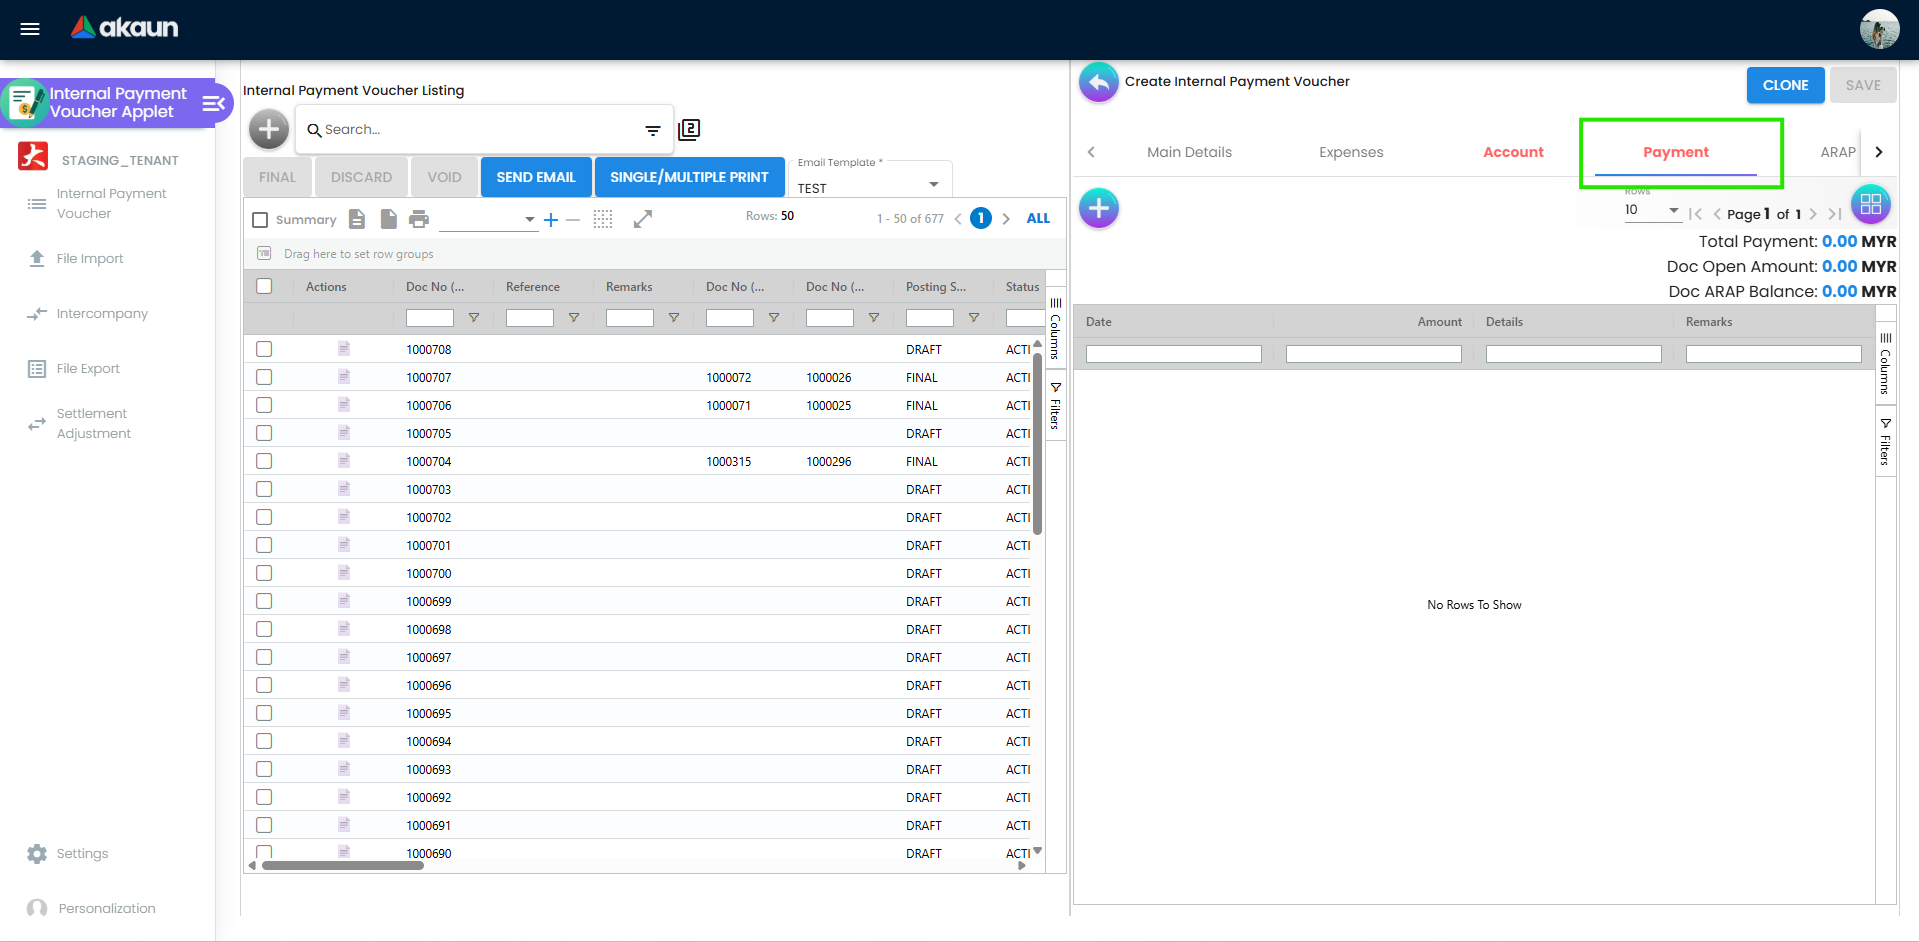Click the CLONE button
The image size is (1919, 942).
1784,85
